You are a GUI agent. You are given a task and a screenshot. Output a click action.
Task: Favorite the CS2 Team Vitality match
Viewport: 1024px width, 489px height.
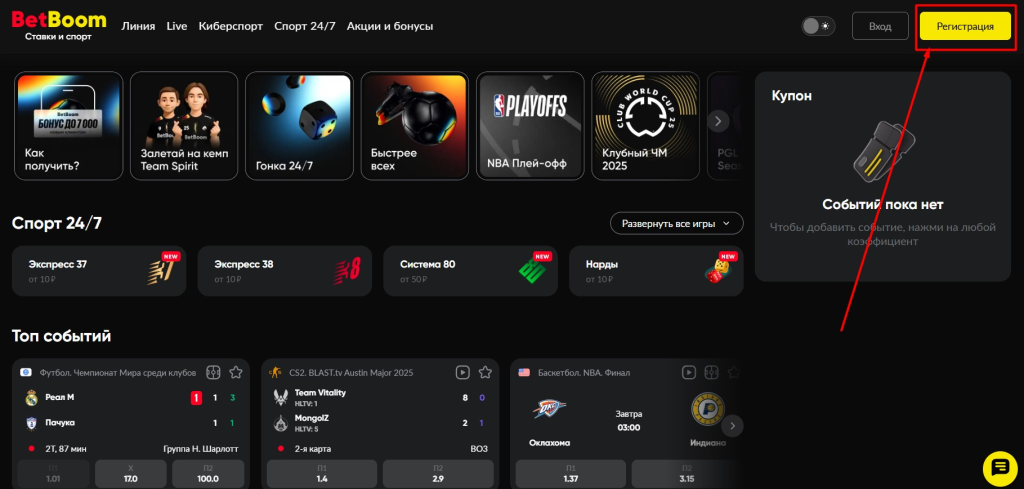(x=485, y=373)
